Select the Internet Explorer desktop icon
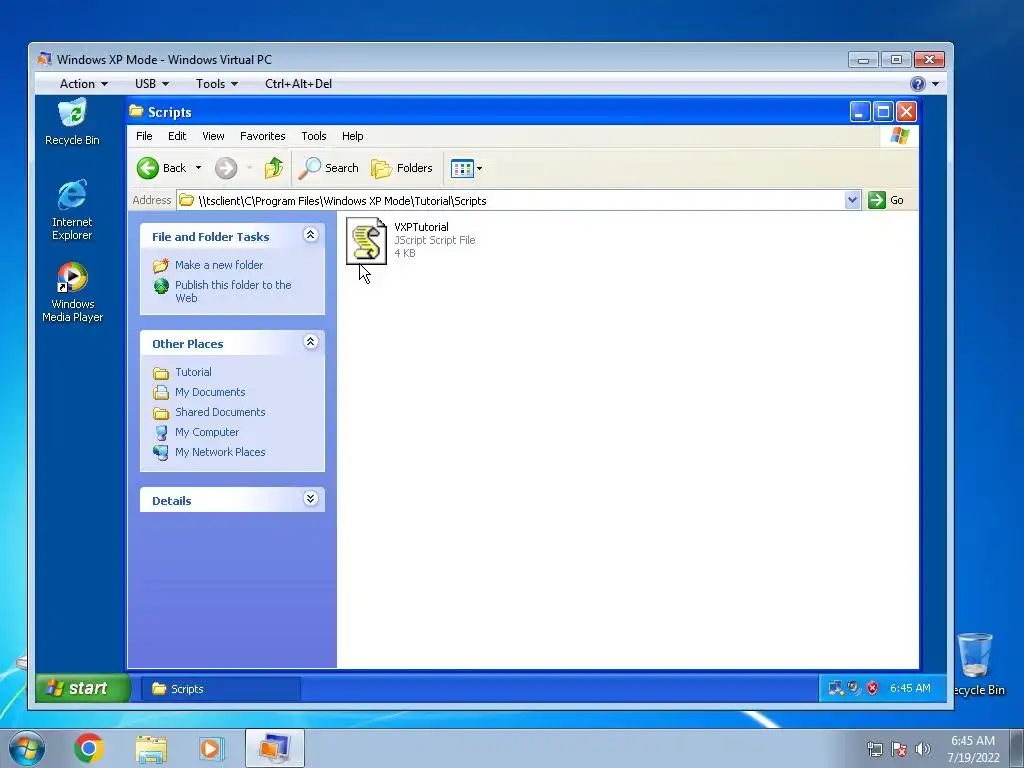The image size is (1024, 768). pyautogui.click(x=72, y=209)
